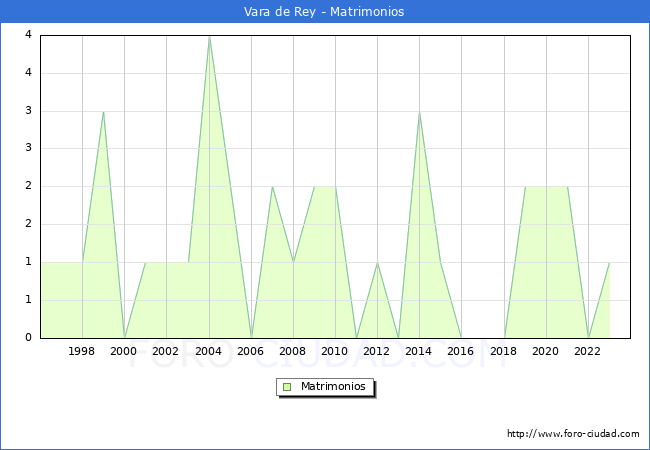Open the http://www.foro-ciudad.com link
Viewport: 650px width, 450px height.
573,434
